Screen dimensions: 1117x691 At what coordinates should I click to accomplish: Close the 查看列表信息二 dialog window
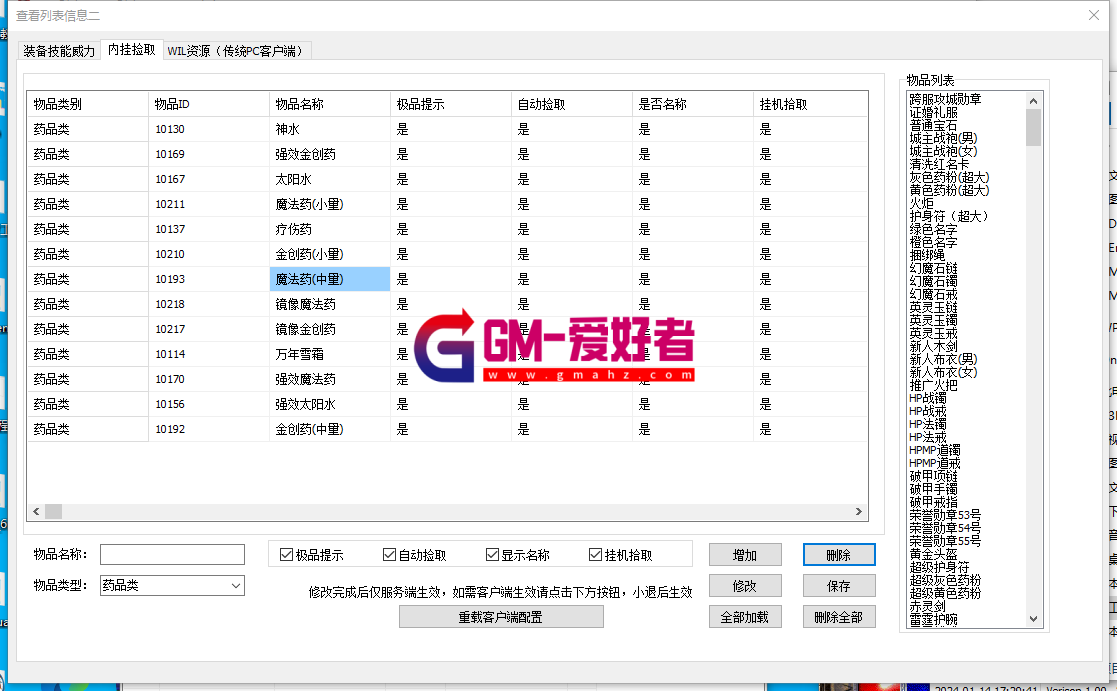coord(1093,15)
